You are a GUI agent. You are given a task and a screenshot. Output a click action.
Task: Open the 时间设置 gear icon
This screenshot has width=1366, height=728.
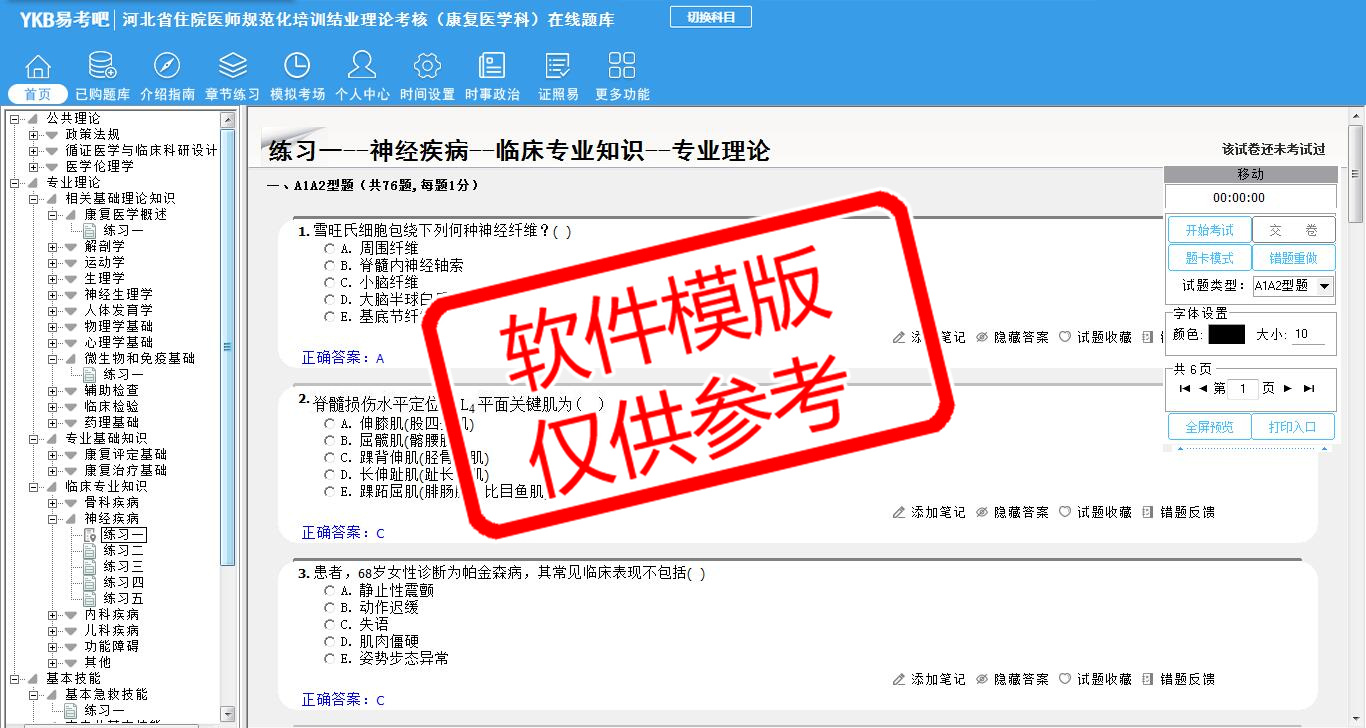pyautogui.click(x=427, y=67)
